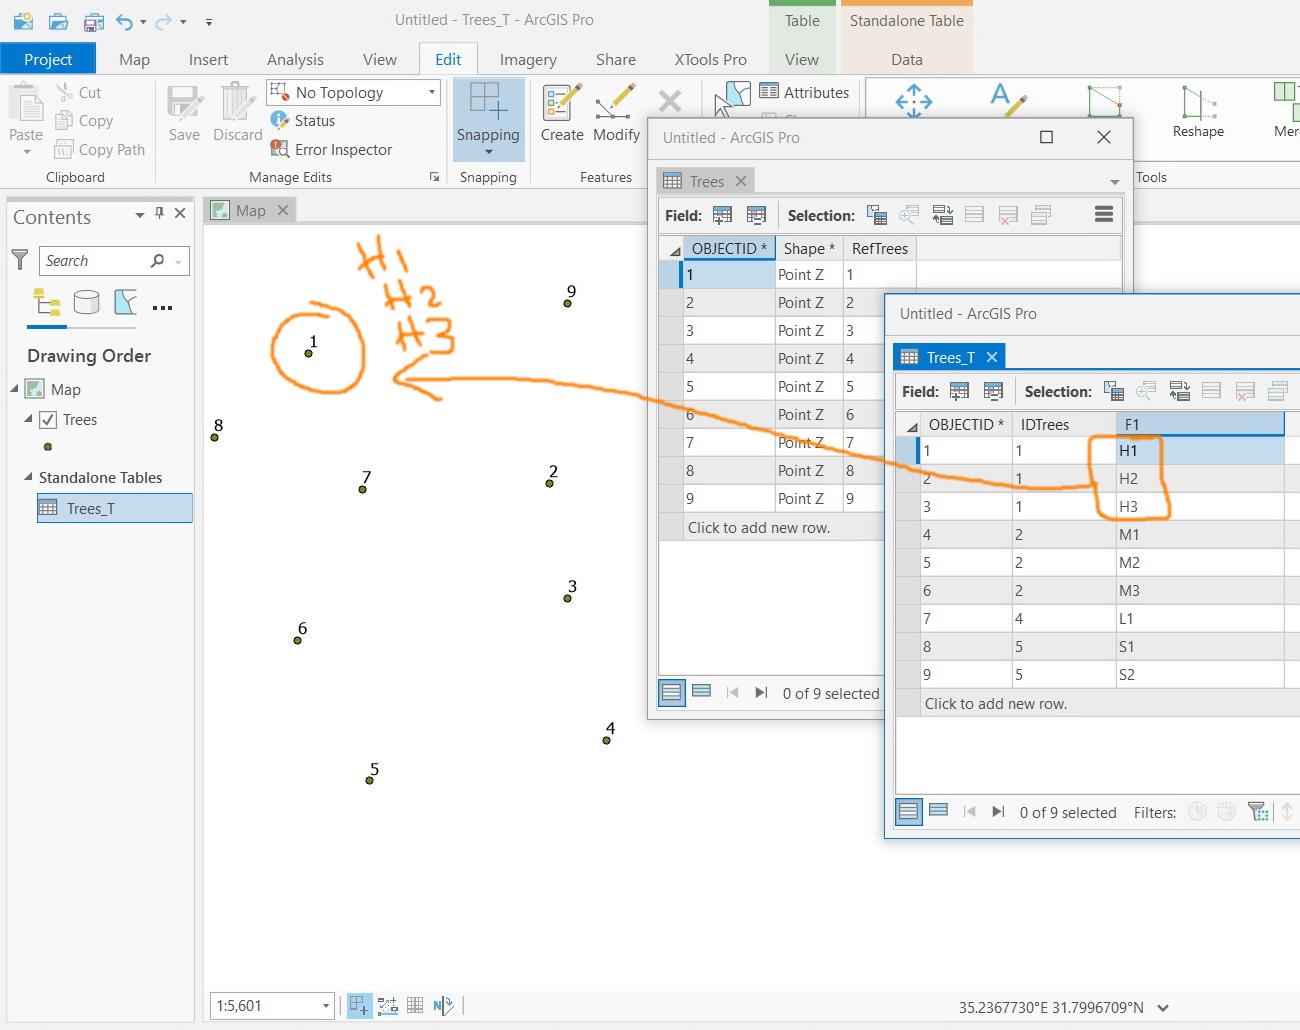Screen dimensions: 1300x1030
Task: Open the map scale dropdown
Action: 325,1006
